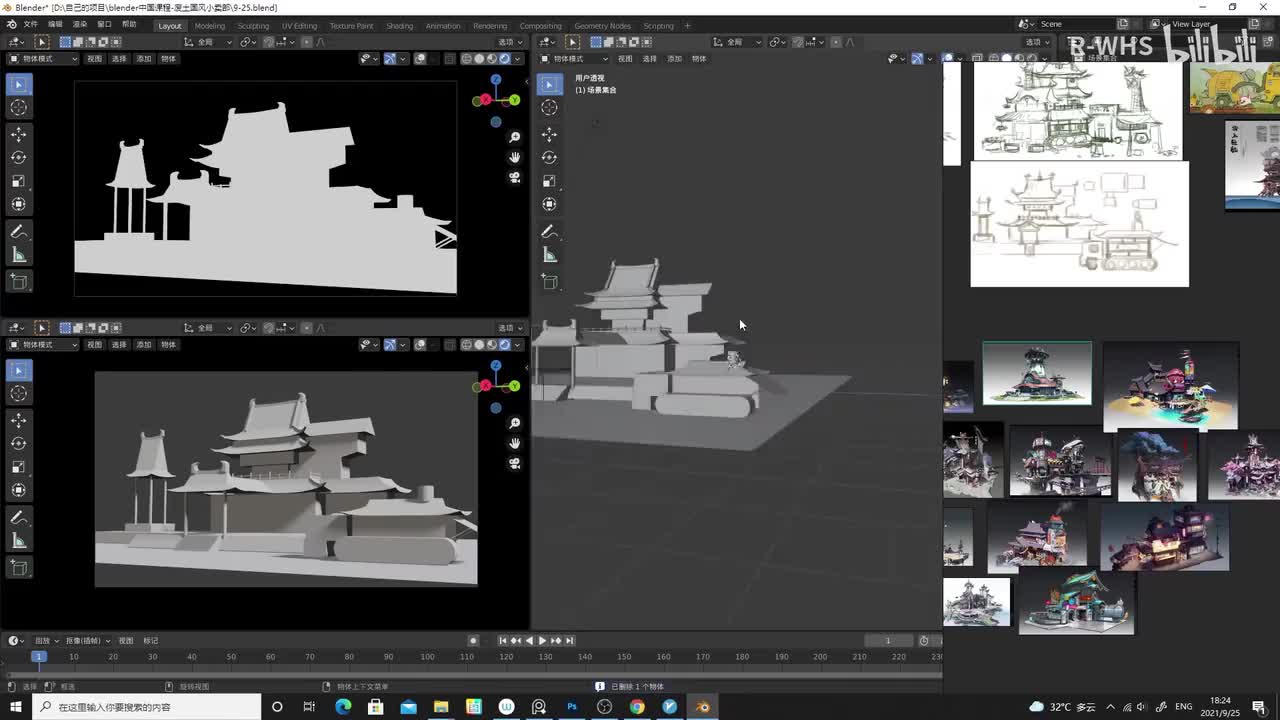Image resolution: width=1280 pixels, height=720 pixels.
Task: Click the Add Cube tool in right viewport
Action: click(x=549, y=282)
